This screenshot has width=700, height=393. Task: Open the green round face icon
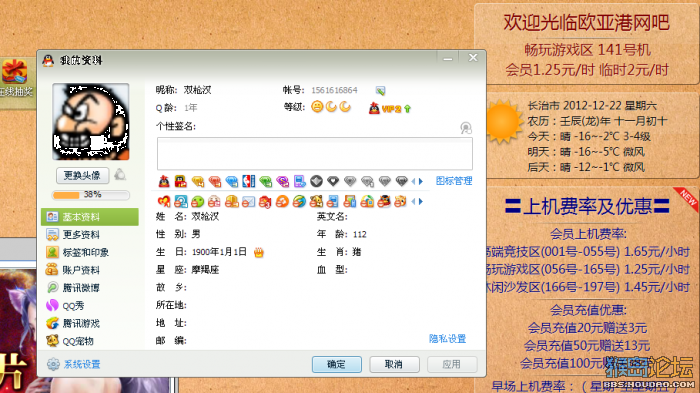(x=198, y=202)
